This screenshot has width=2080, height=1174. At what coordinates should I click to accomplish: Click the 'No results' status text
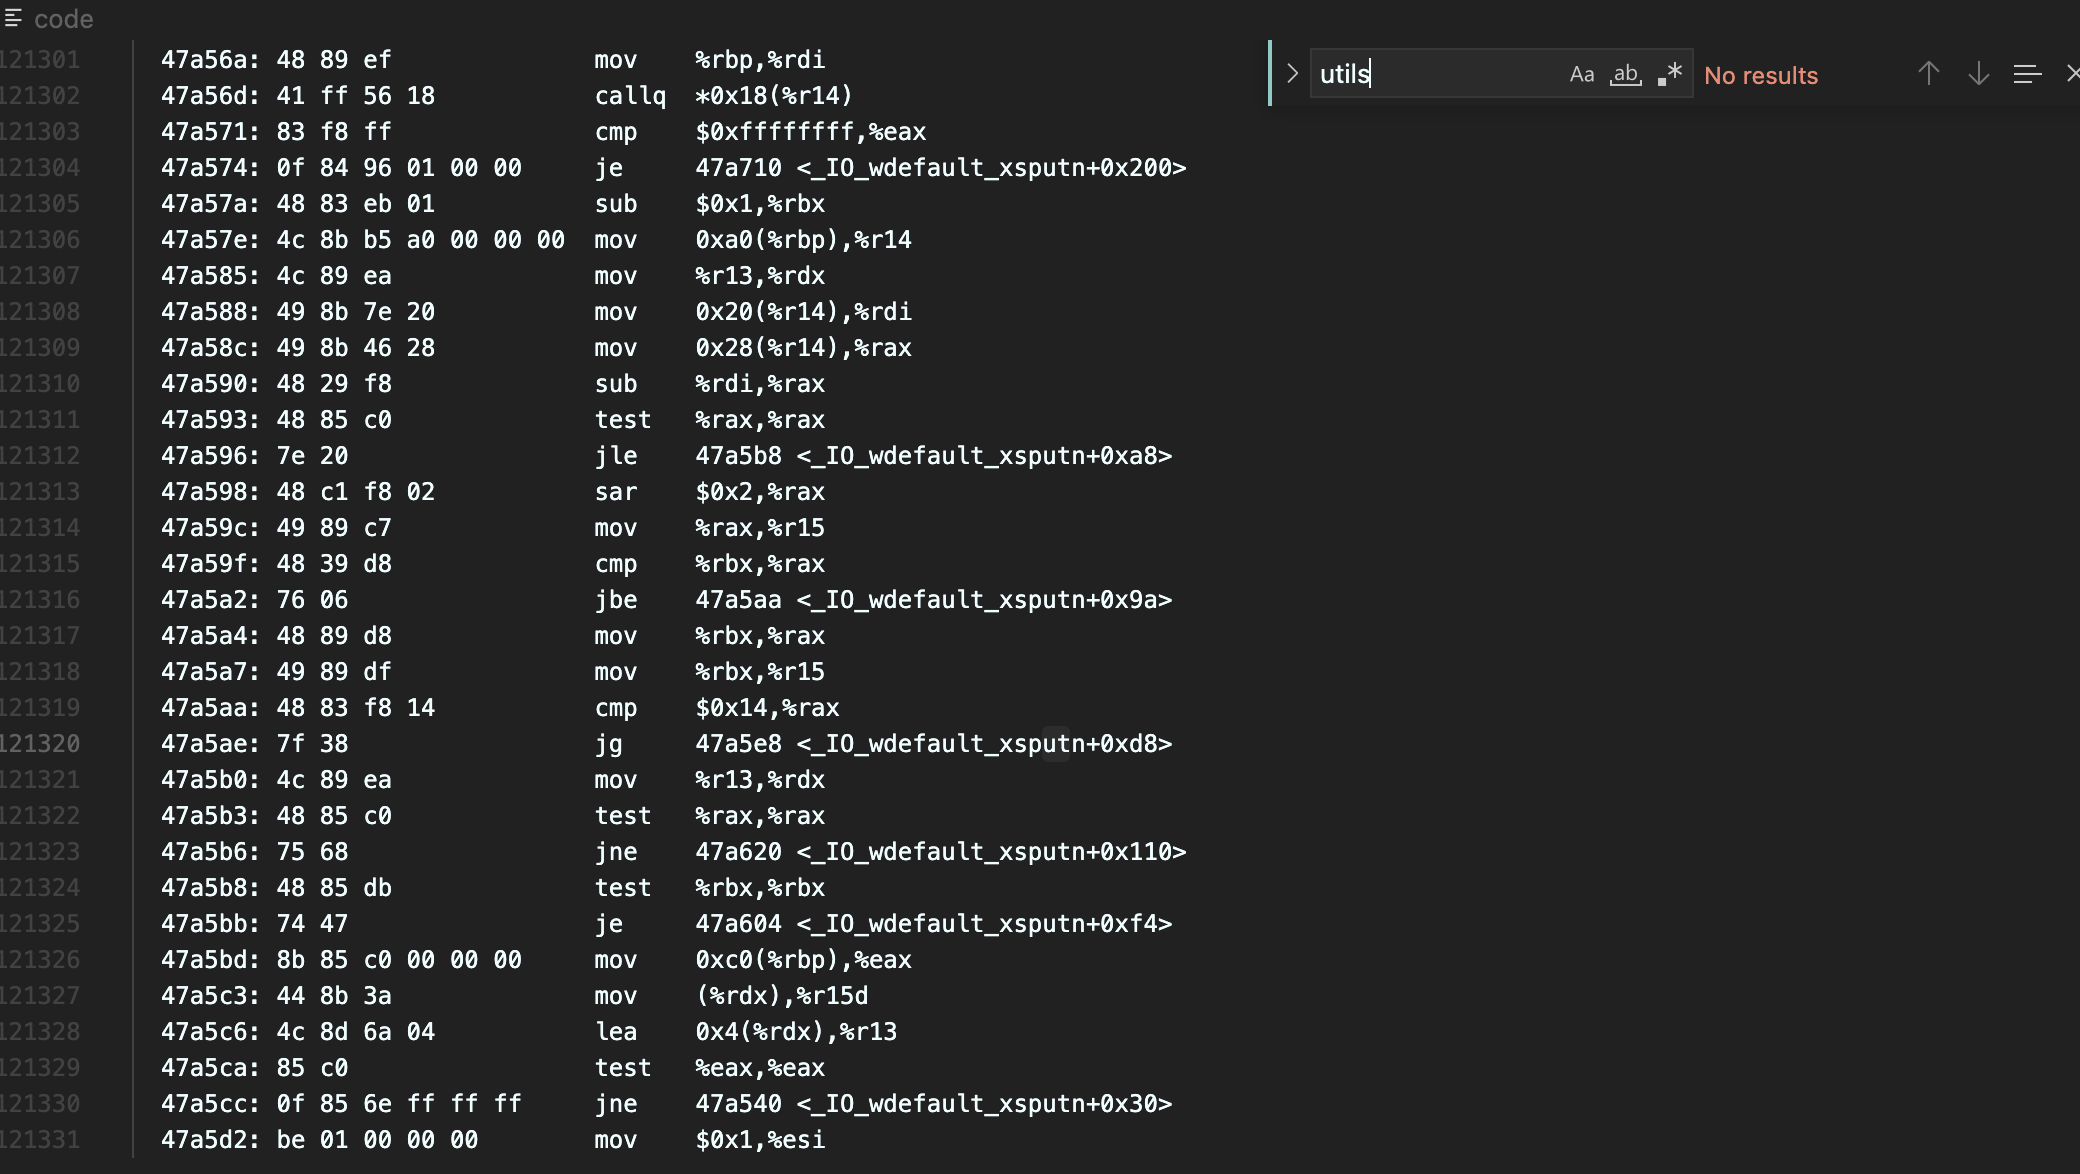(x=1760, y=75)
